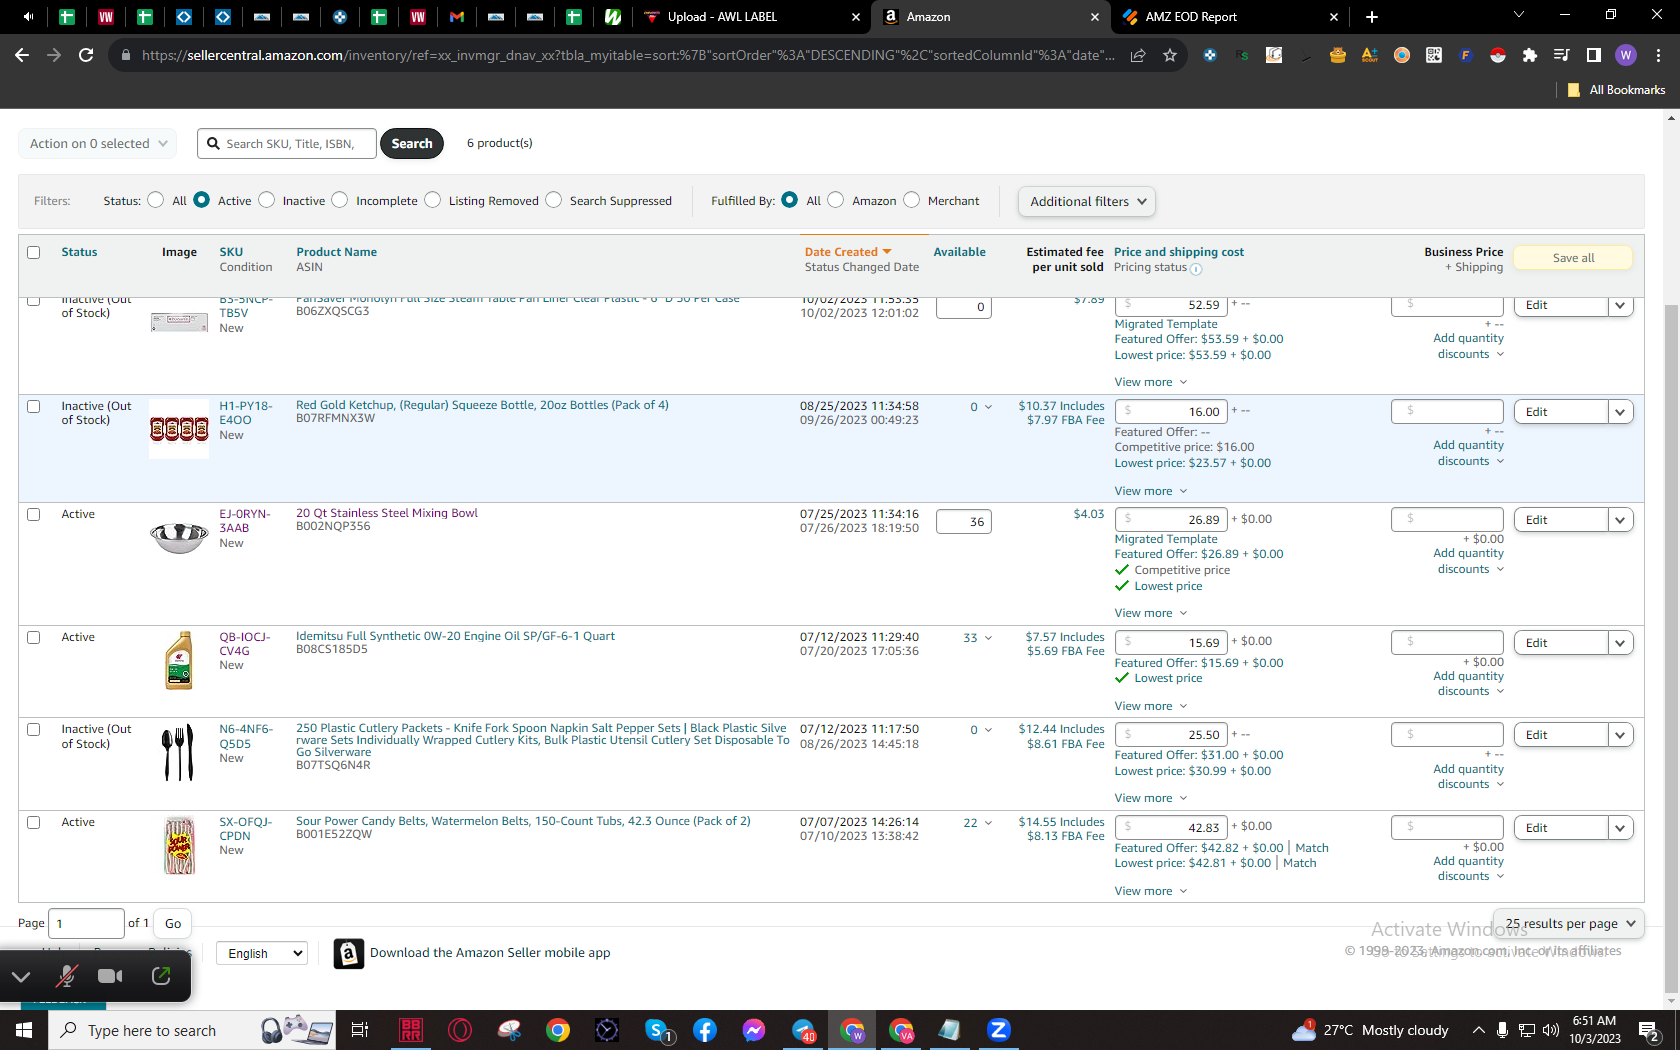Open a new browser tab
This screenshot has width=1680, height=1050.
pyautogui.click(x=1372, y=17)
